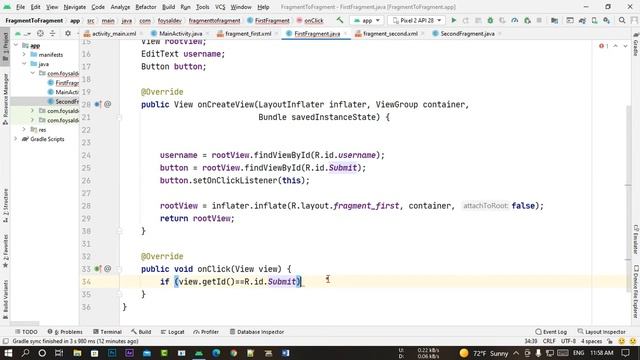
Task: Click the UTF-8 encoding in status bar
Action: [x=568, y=341]
